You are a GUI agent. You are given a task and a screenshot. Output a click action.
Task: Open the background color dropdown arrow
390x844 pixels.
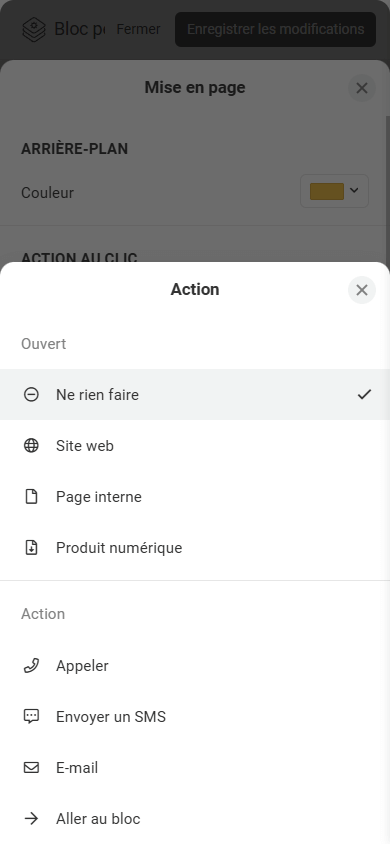point(354,191)
